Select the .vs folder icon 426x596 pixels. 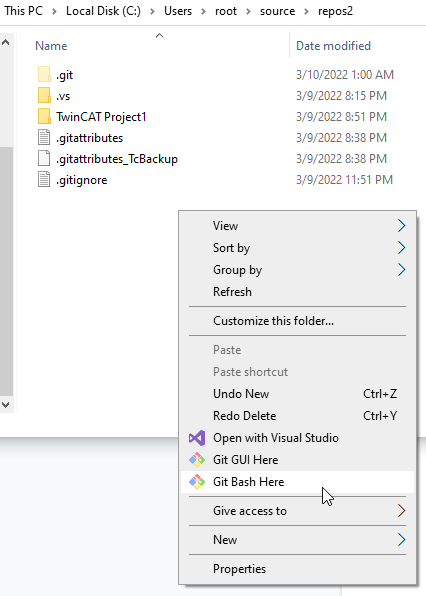[44, 95]
